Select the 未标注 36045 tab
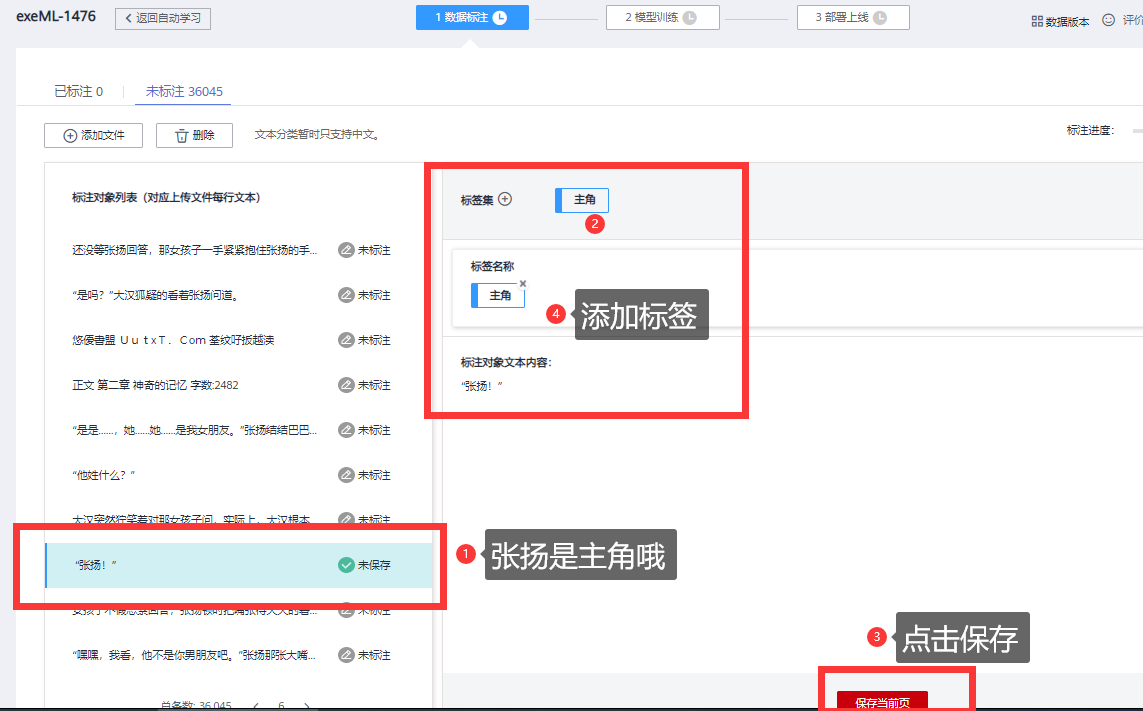Screen dimensions: 1143x711 (184, 91)
